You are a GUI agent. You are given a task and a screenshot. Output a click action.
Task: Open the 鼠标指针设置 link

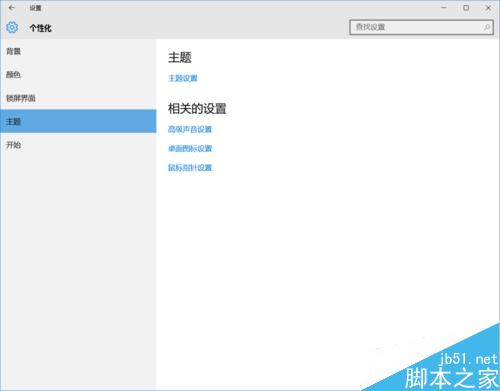click(190, 168)
